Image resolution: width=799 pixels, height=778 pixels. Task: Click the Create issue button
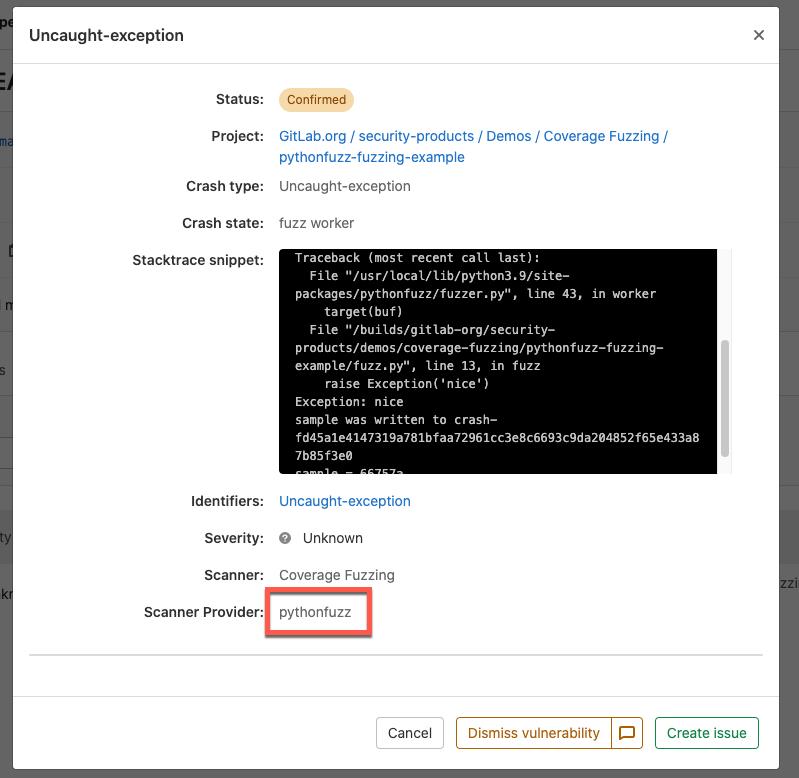pyautogui.click(x=706, y=733)
